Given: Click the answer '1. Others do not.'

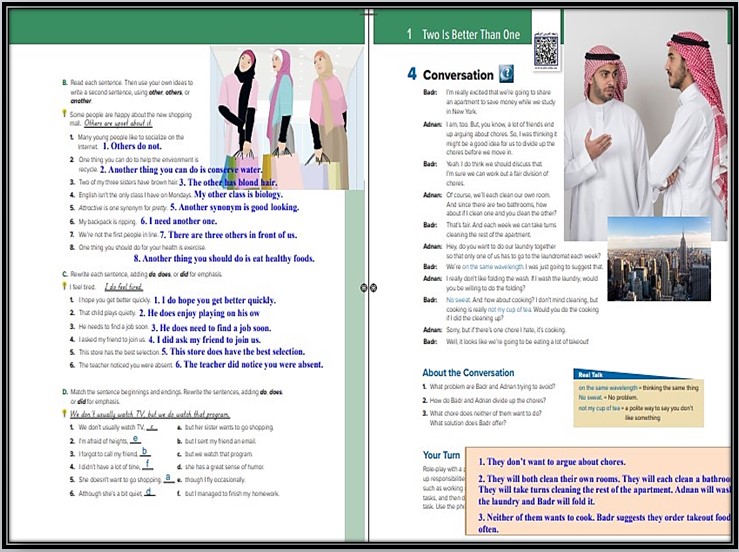Looking at the screenshot, I should click(x=132, y=146).
